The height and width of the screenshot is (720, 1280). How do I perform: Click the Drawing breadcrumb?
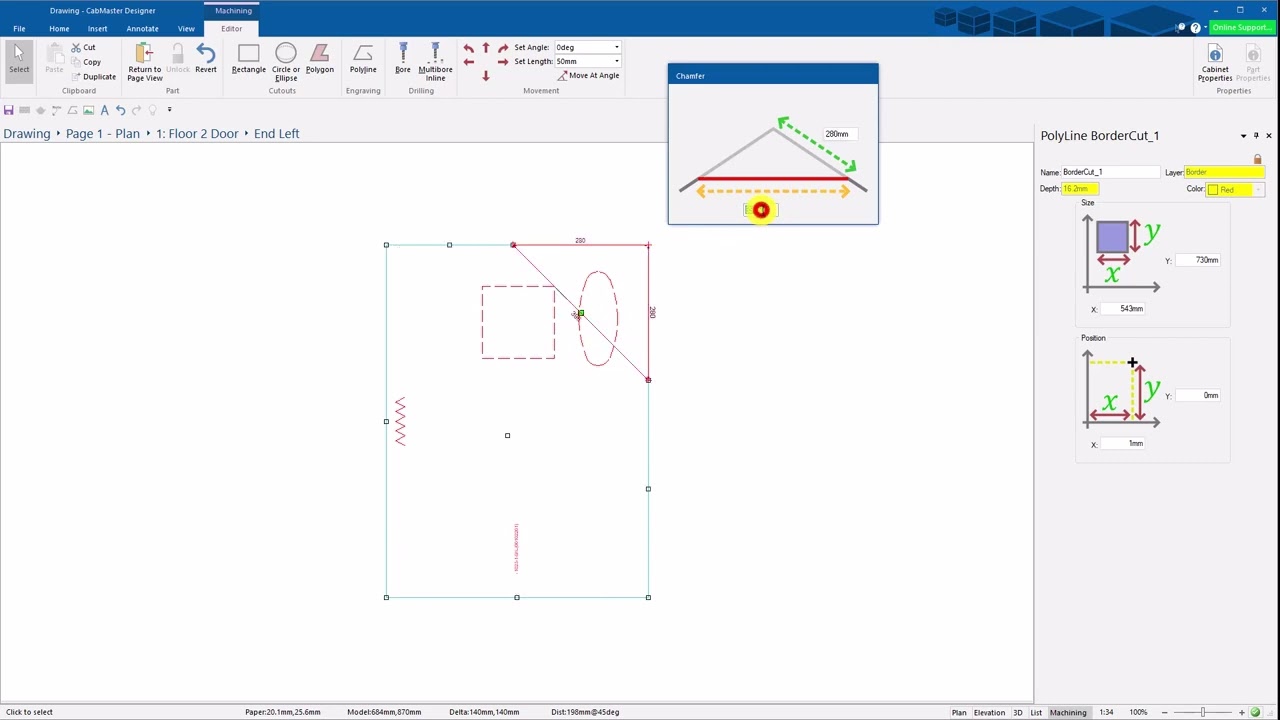[x=27, y=133]
